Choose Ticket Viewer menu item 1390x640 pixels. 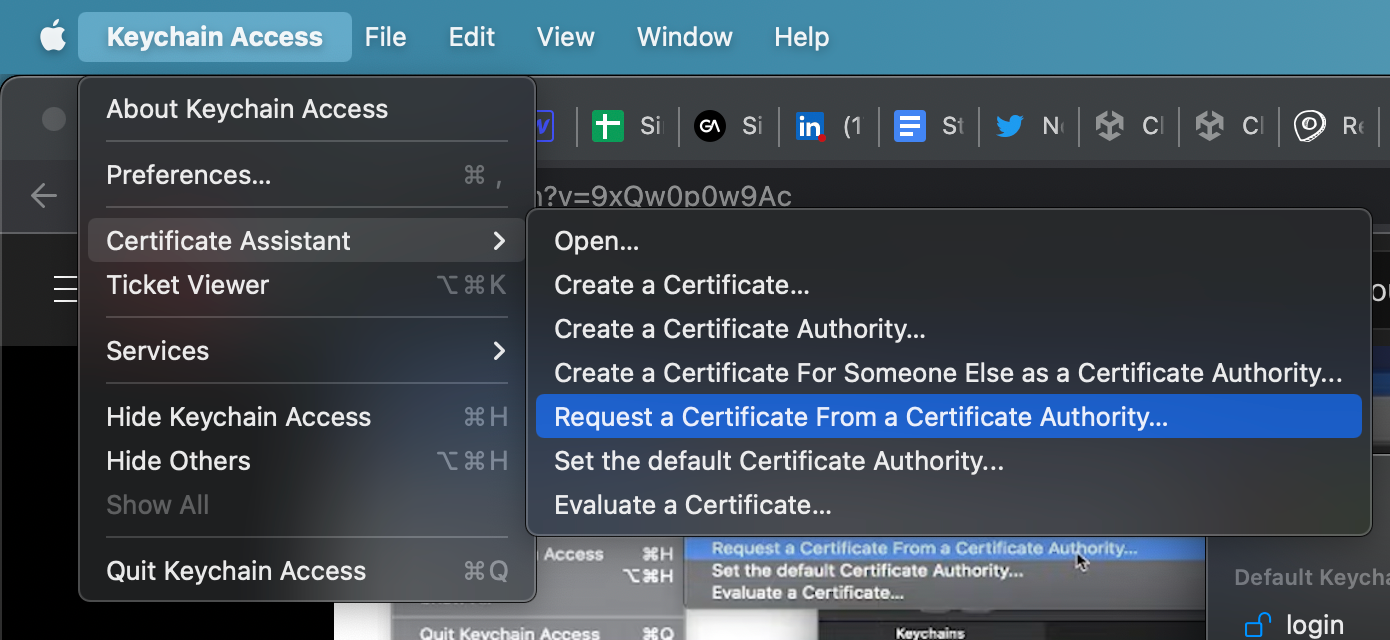307,285
